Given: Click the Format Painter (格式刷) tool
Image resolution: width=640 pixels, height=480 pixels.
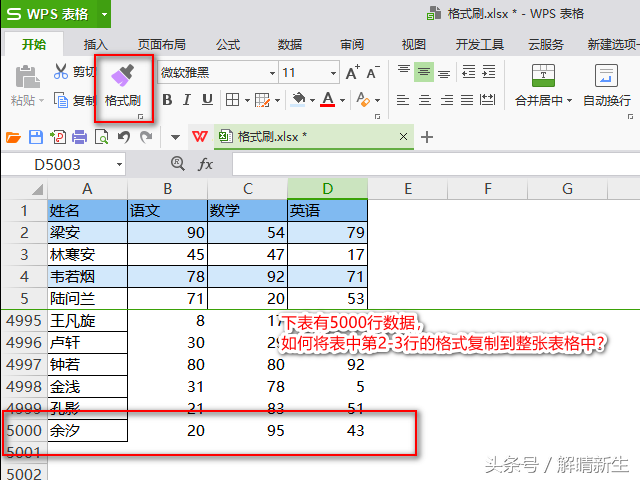Looking at the screenshot, I should click(122, 86).
